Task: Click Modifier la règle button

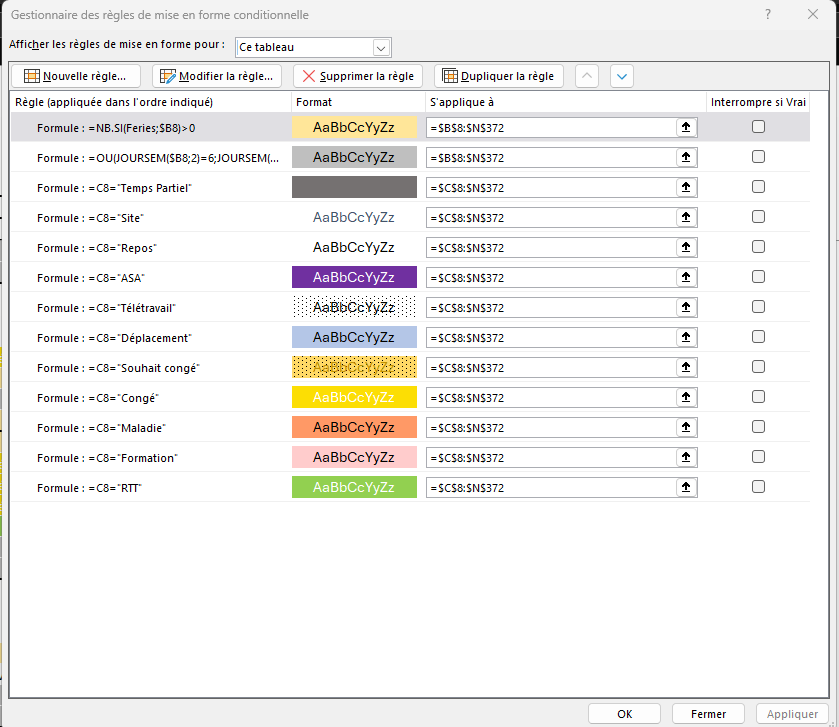Action: pos(217,76)
